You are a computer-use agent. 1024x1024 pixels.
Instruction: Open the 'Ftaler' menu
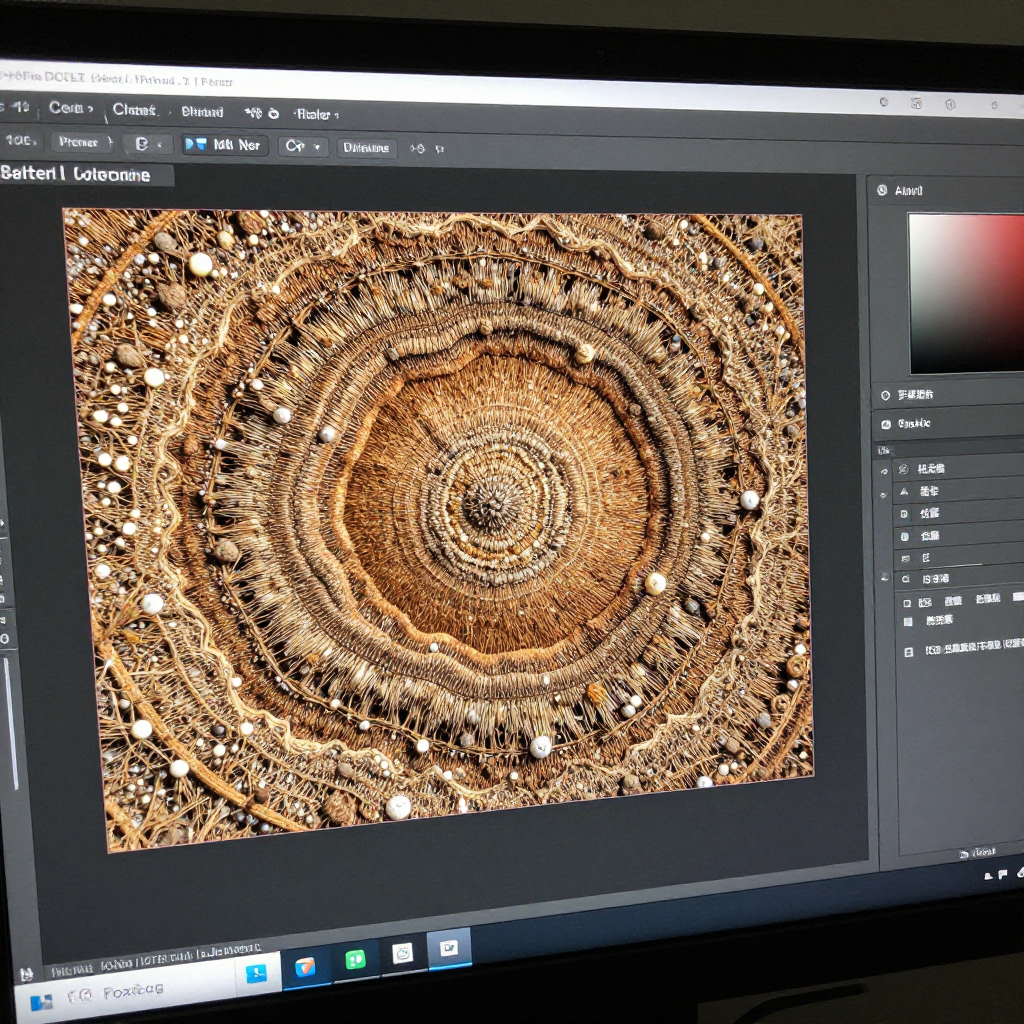coord(314,114)
